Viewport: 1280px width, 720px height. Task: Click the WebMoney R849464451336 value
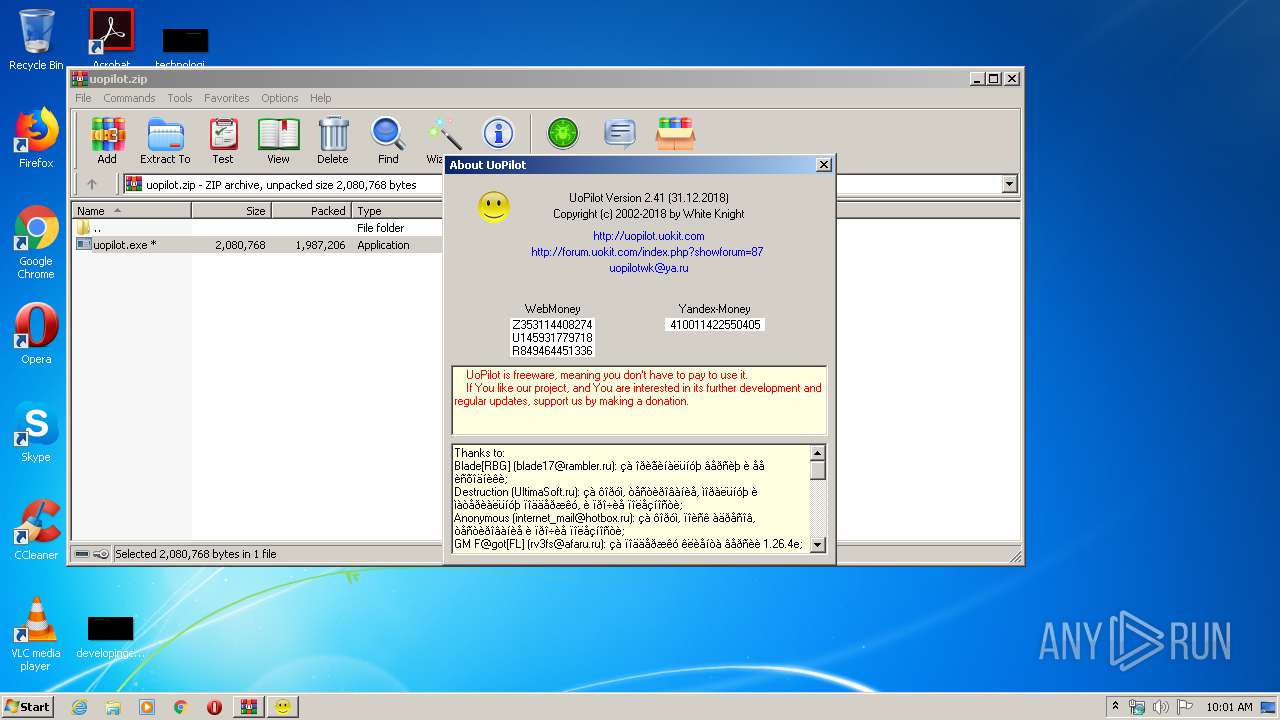tap(552, 351)
